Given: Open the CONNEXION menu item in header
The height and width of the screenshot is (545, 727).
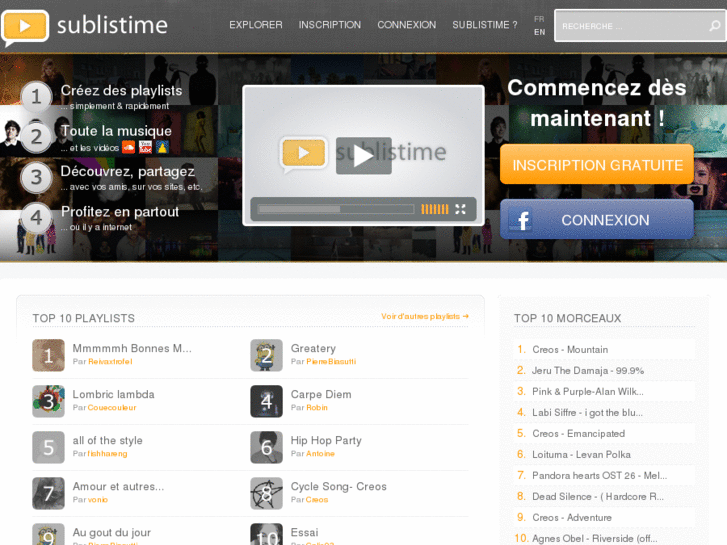Looking at the screenshot, I should pos(407,25).
